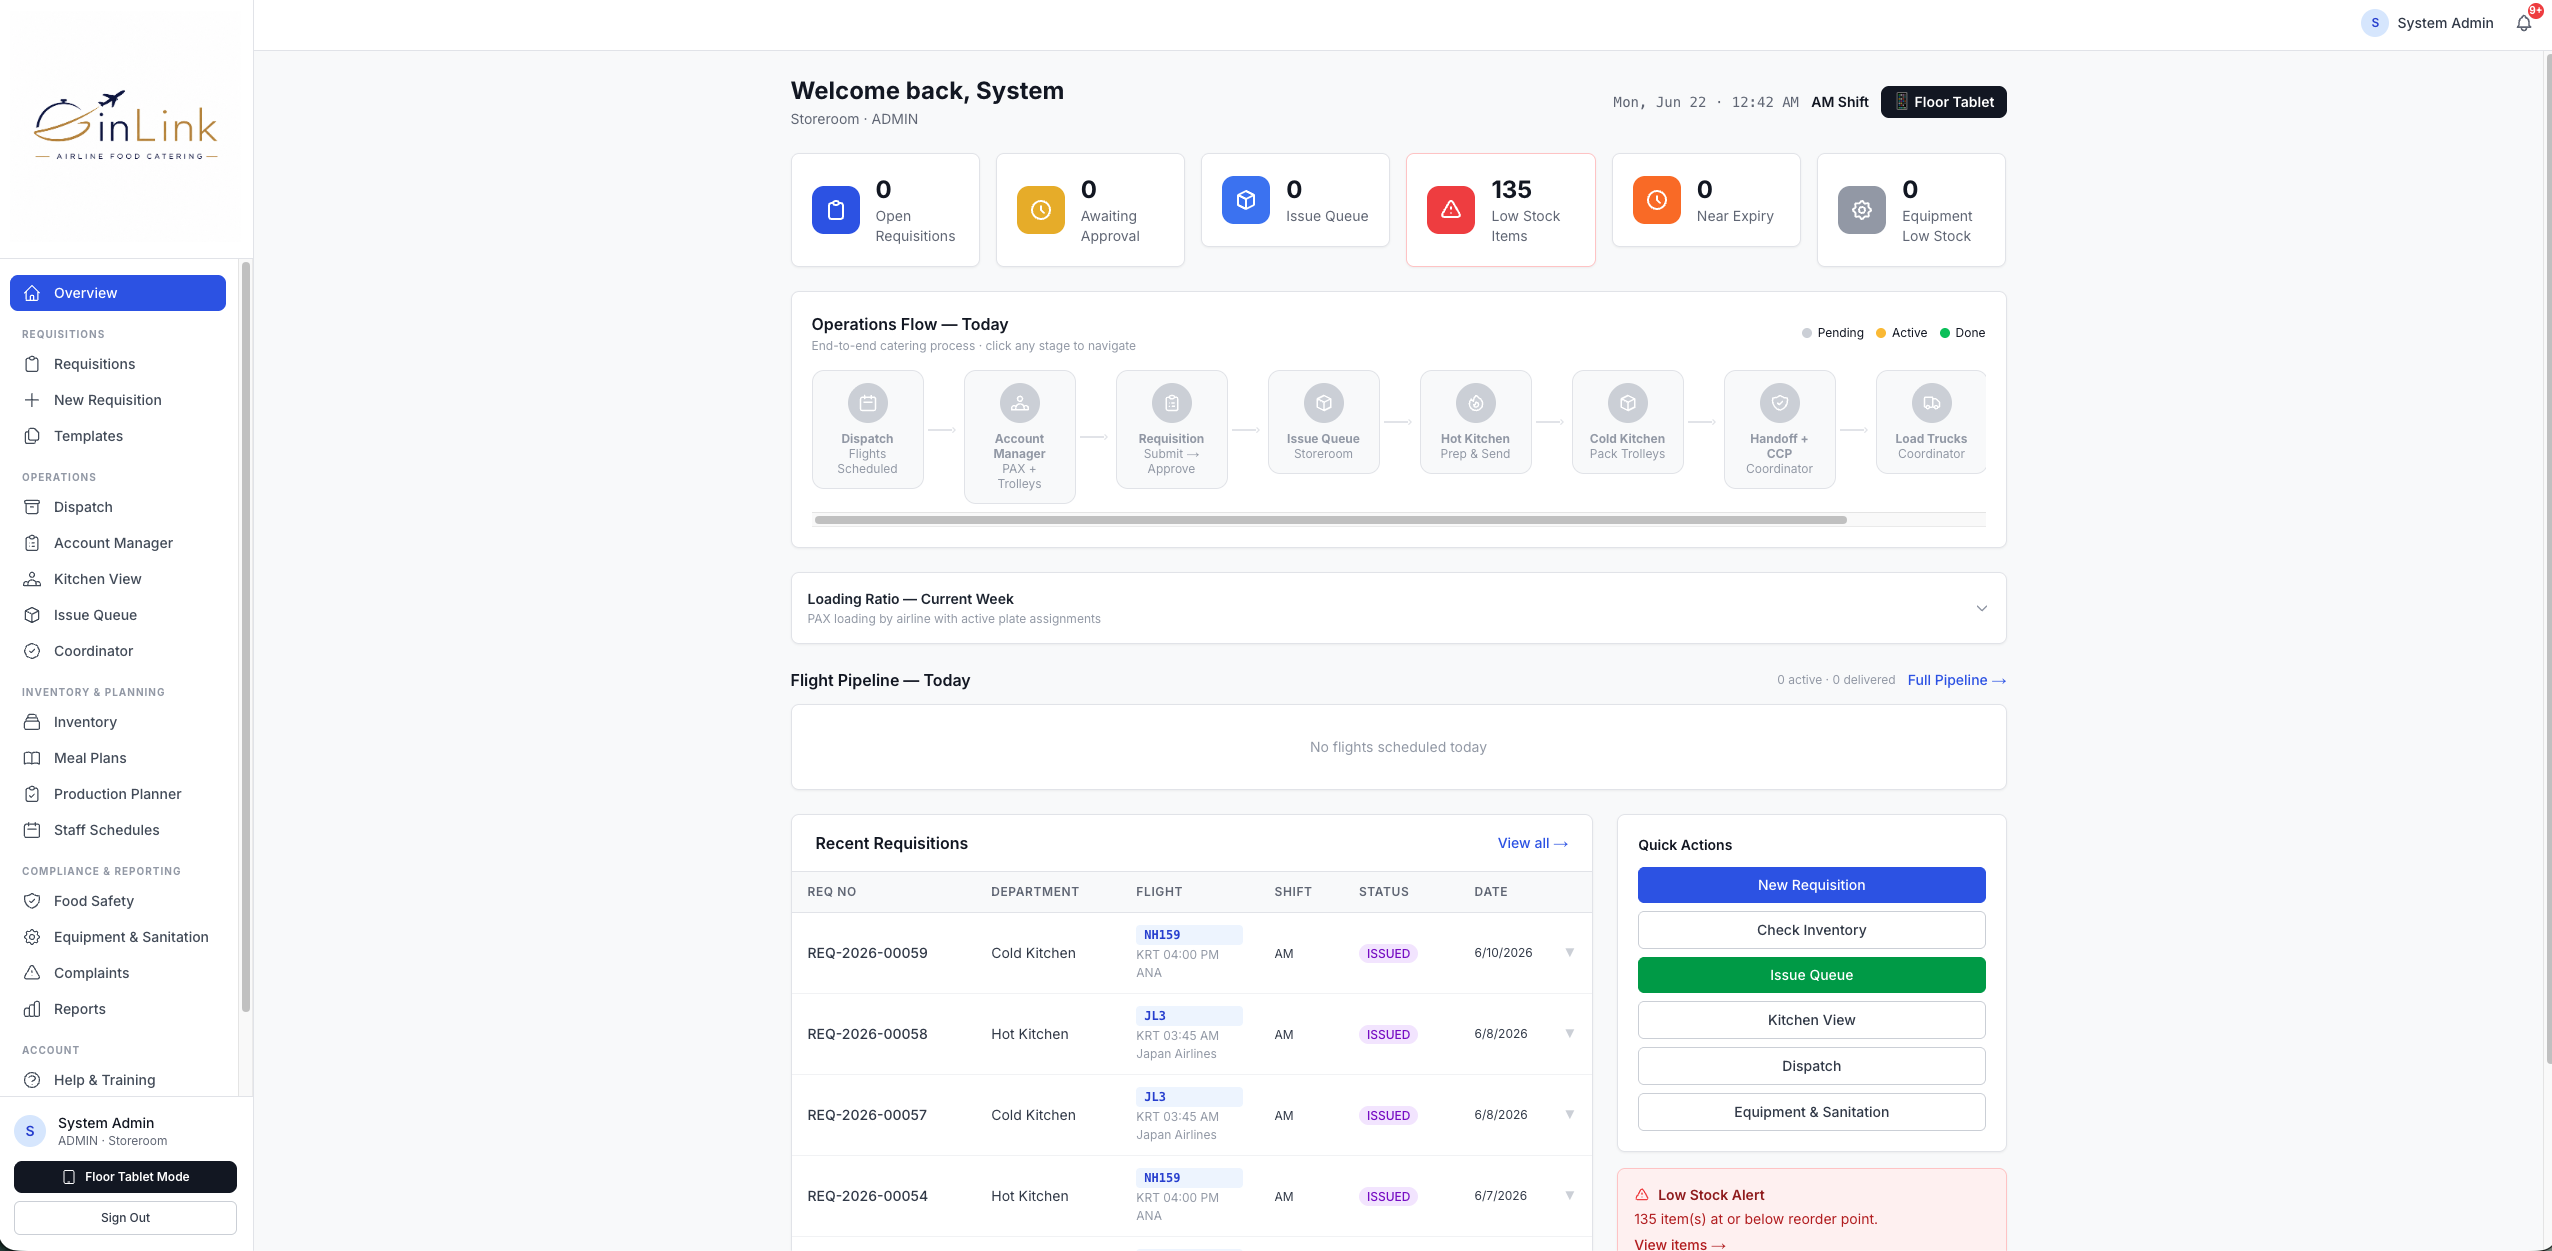Click the Issue Queue cube stat icon
Screen dimensions: 2552x1251
pyautogui.click(x=1245, y=200)
